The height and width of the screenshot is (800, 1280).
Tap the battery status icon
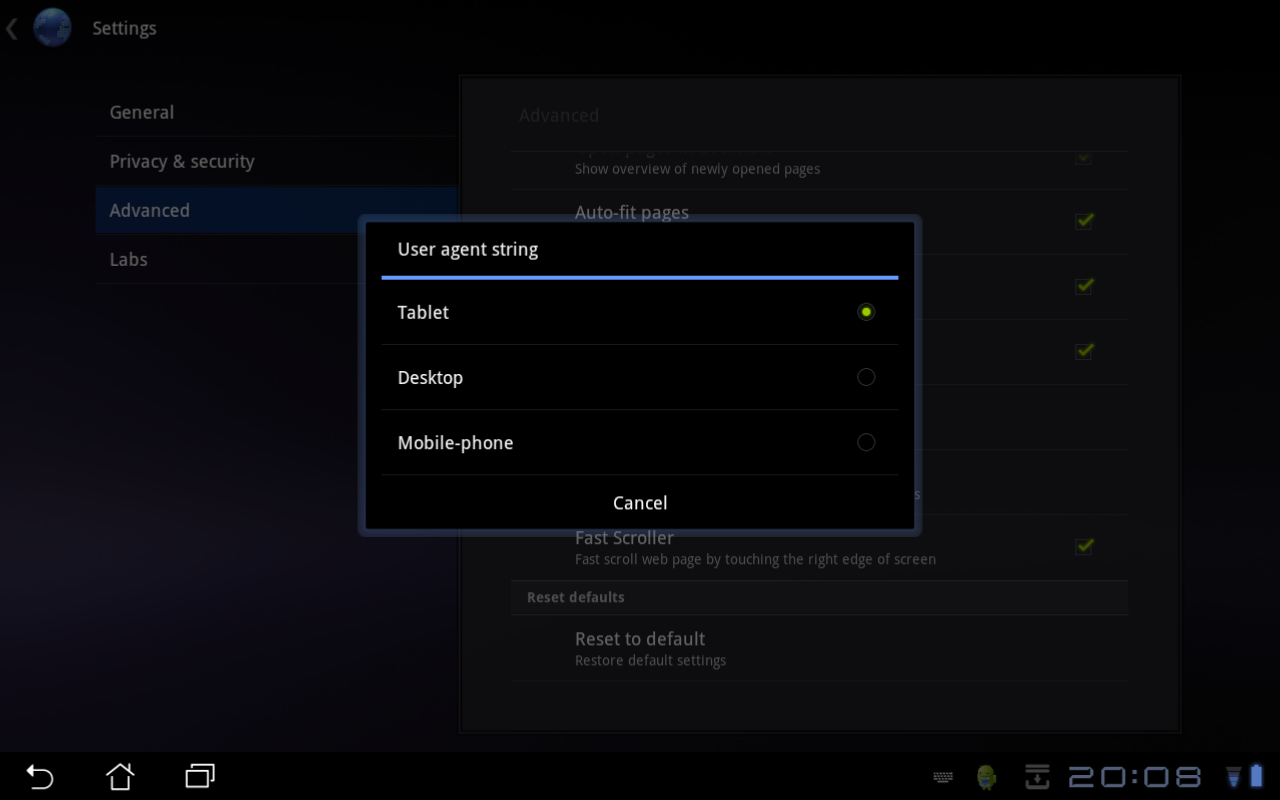(1256, 777)
